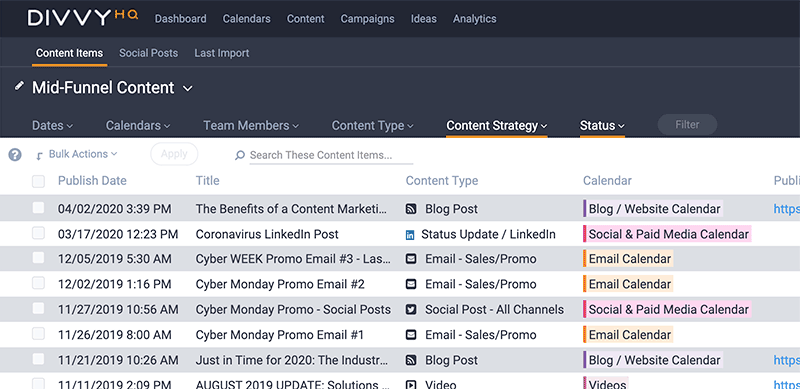Click Twitter icon in Social Post - All Channels row

coord(411,309)
